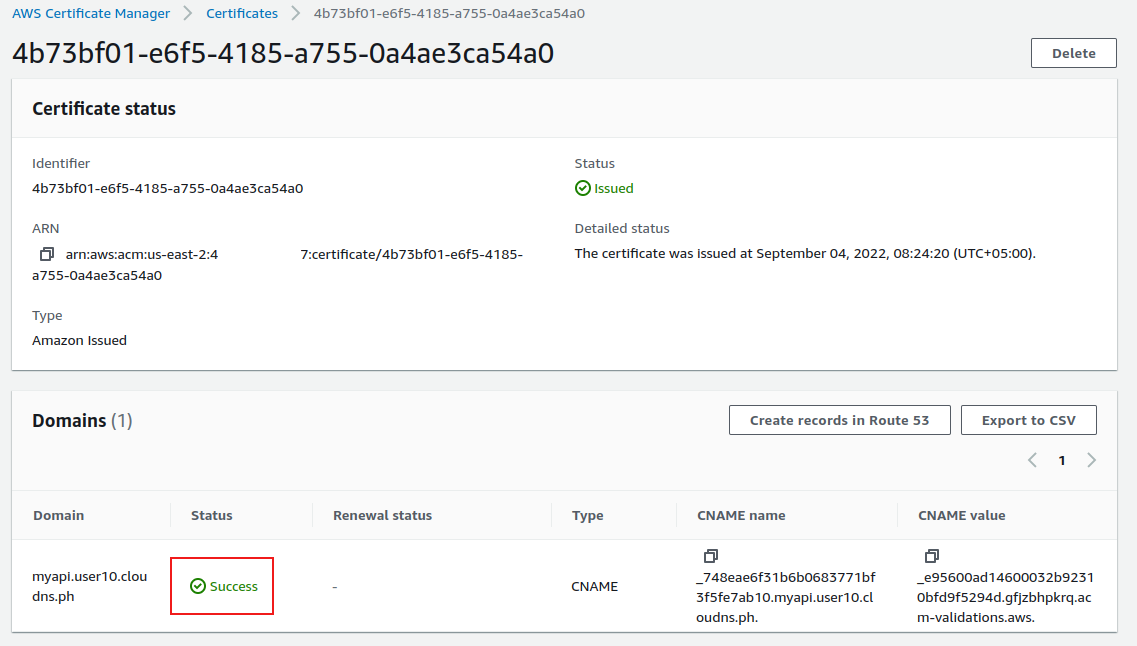Screen dimensions: 1137x646
Task: Open AWS Certificate Manager breadcrumb link
Action: click(91, 13)
